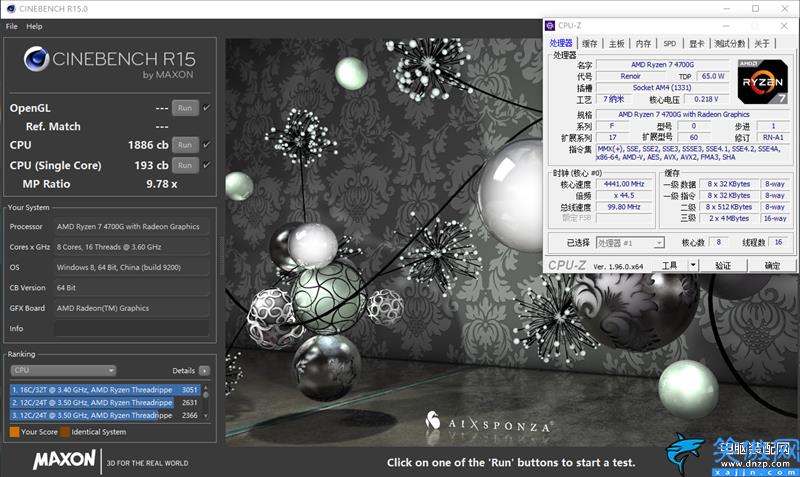Screen dimensions: 800x477
Task: Click the Cores x GHz field value
Action: point(132,247)
